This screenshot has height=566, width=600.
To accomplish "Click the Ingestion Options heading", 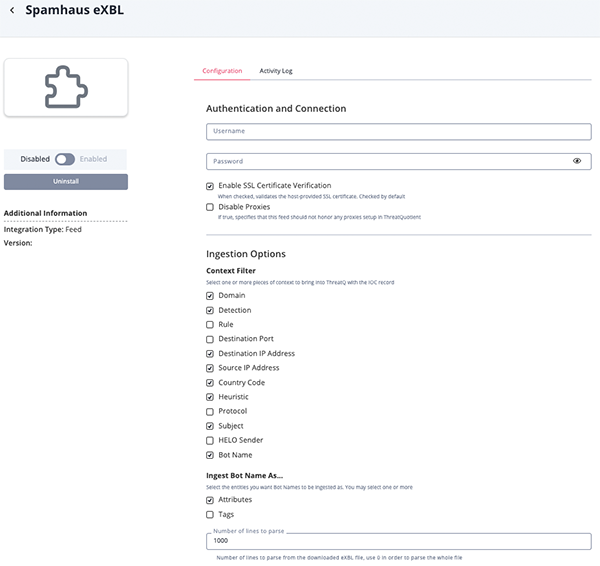I will click(x=246, y=254).
